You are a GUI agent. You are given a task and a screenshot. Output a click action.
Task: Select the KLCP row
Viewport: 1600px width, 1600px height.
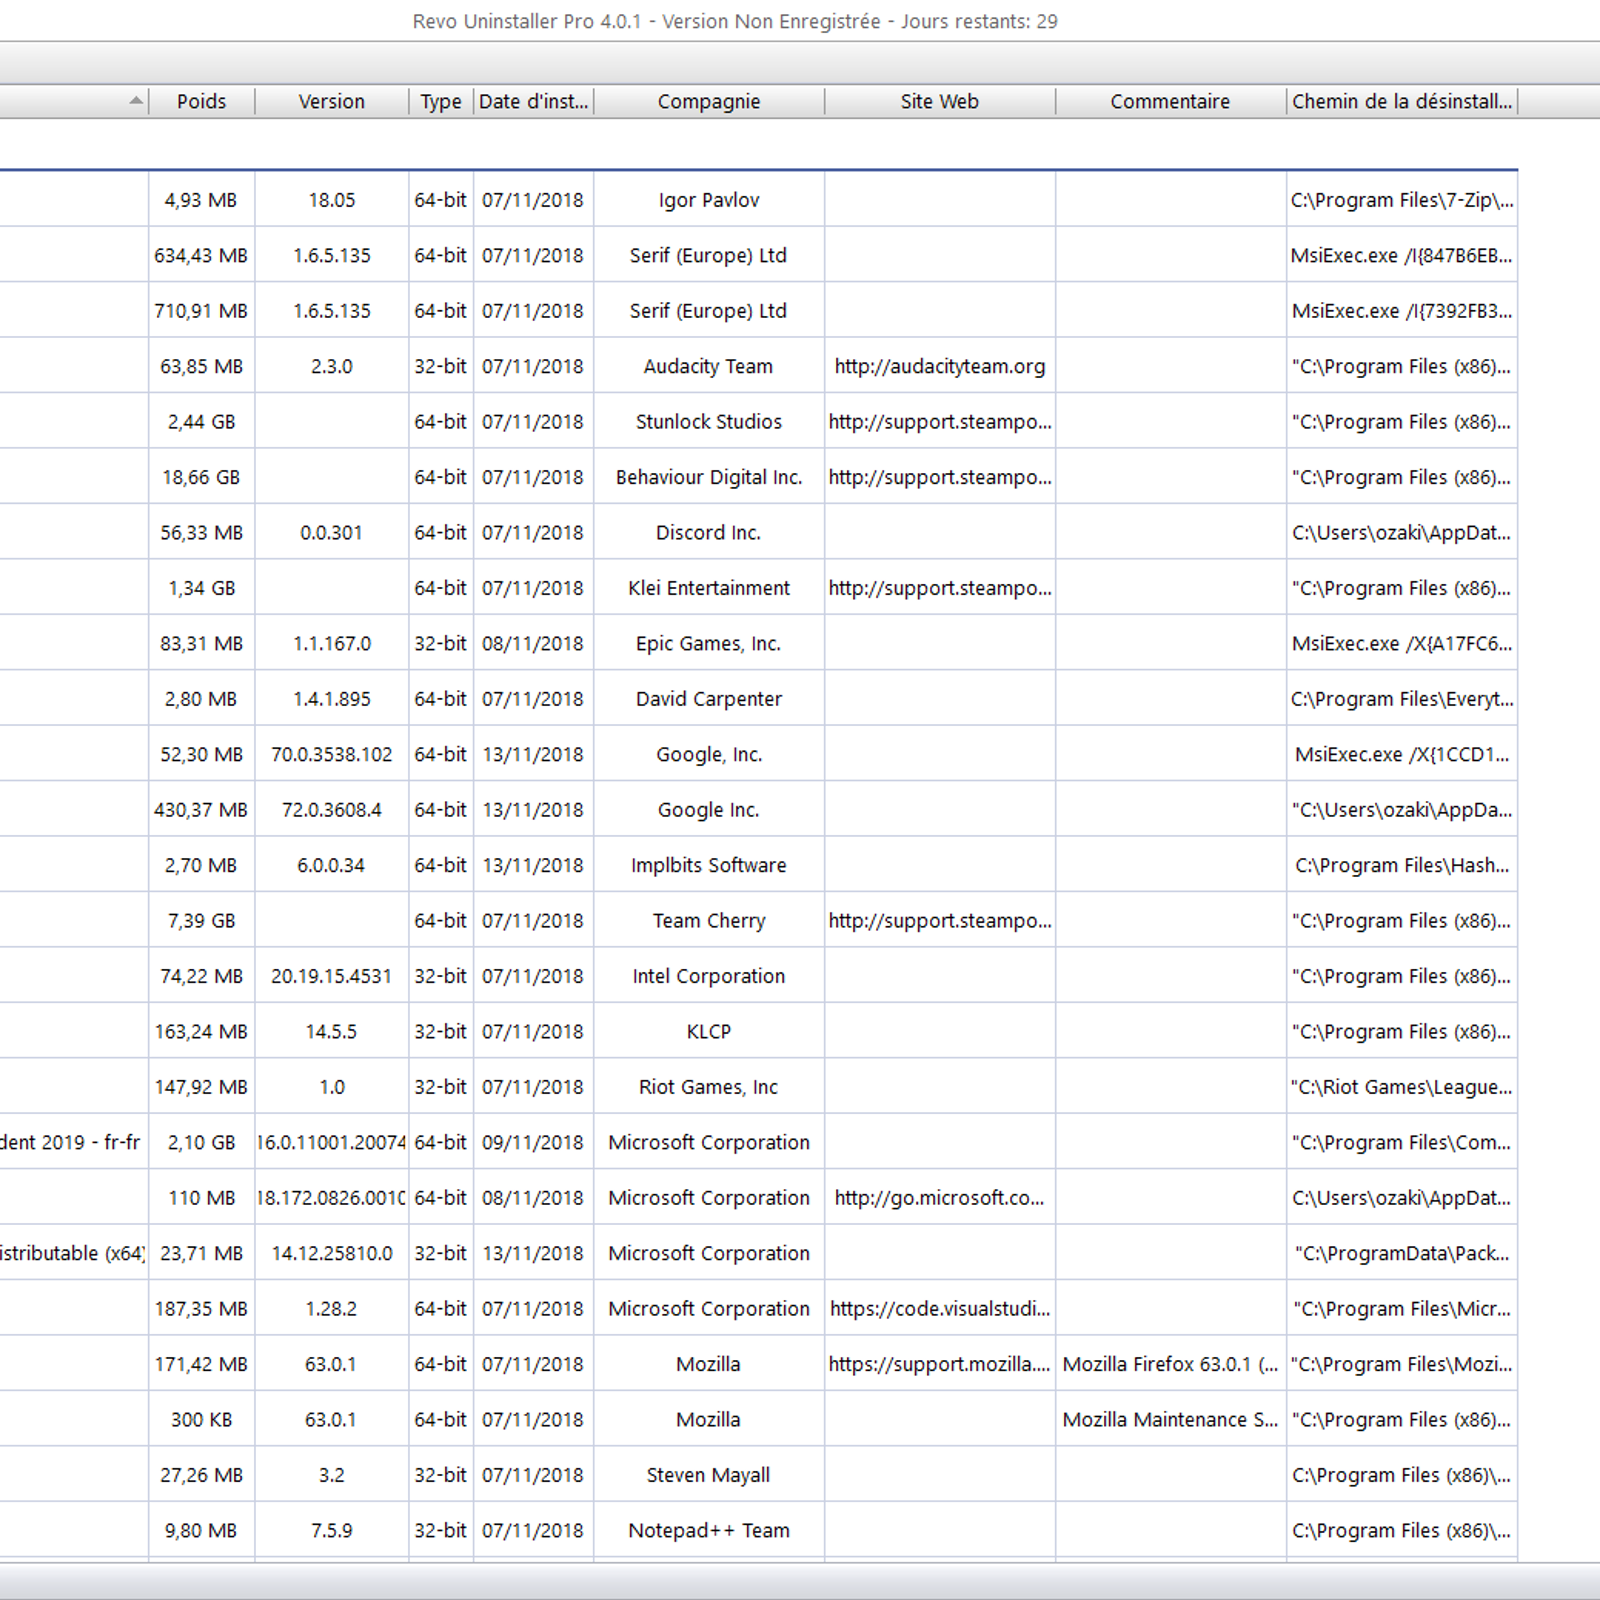coord(759,1032)
